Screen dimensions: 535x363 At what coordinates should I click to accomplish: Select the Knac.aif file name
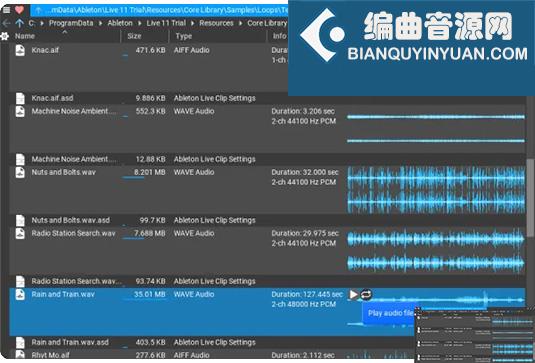point(45,50)
